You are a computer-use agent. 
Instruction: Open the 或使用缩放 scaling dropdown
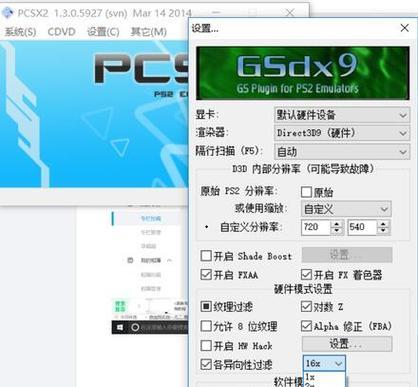pyautogui.click(x=346, y=209)
